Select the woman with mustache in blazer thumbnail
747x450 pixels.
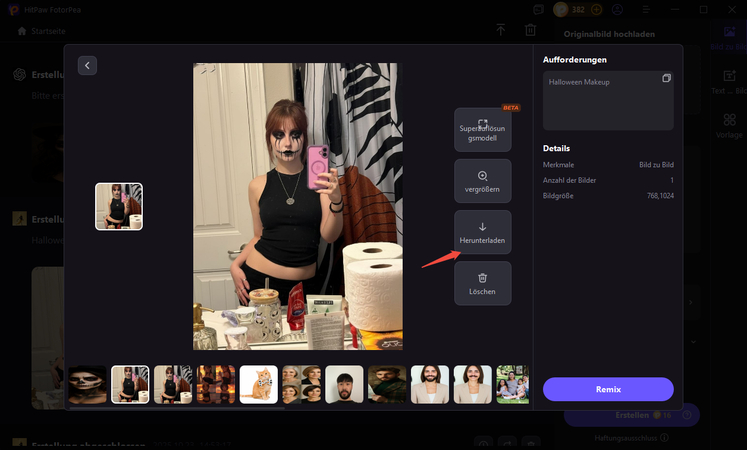473,384
